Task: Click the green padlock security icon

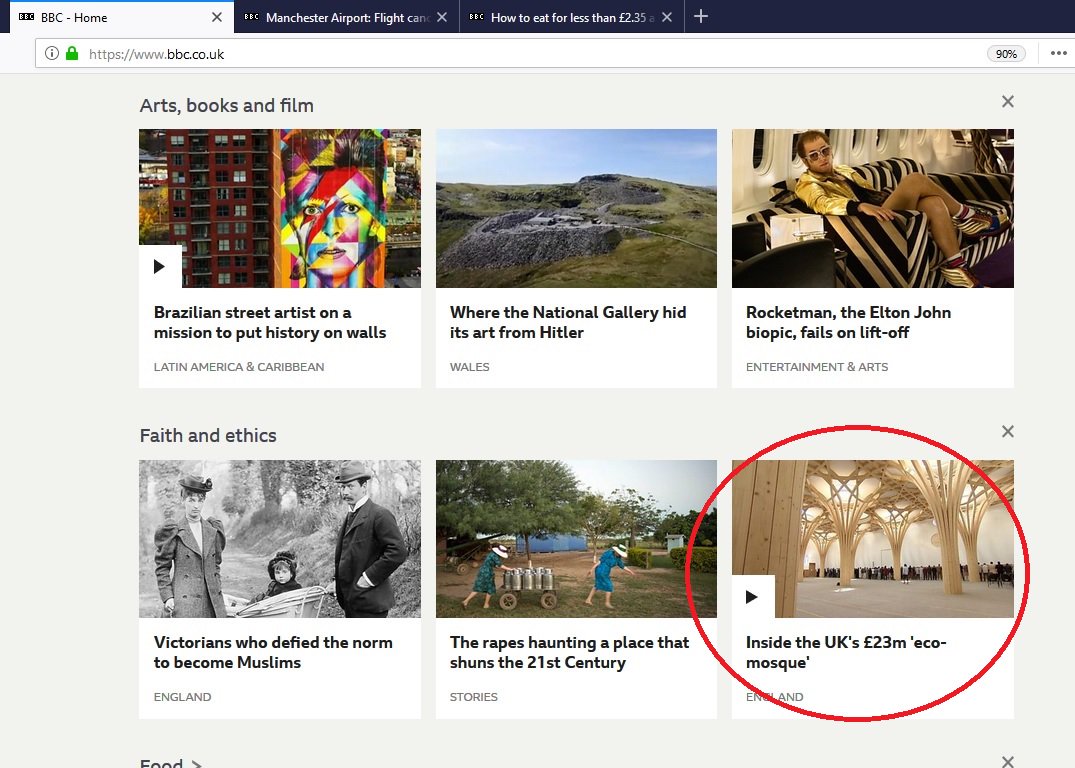Action: [72, 53]
